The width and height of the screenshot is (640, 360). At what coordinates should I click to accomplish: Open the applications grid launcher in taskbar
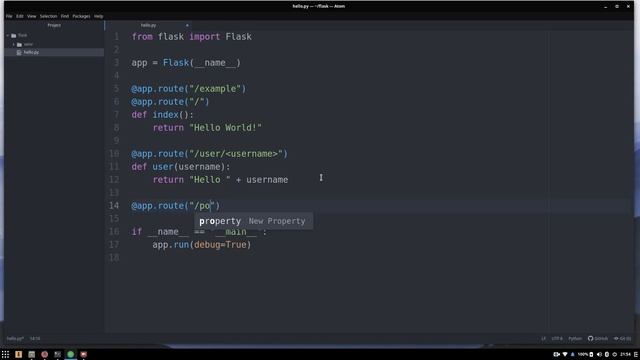click(x=5, y=354)
